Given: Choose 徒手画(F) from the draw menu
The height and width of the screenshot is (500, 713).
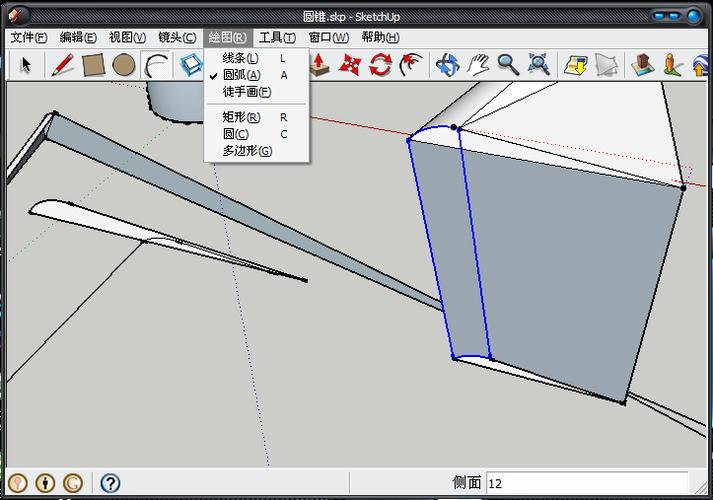Looking at the screenshot, I should click(x=257, y=92).
